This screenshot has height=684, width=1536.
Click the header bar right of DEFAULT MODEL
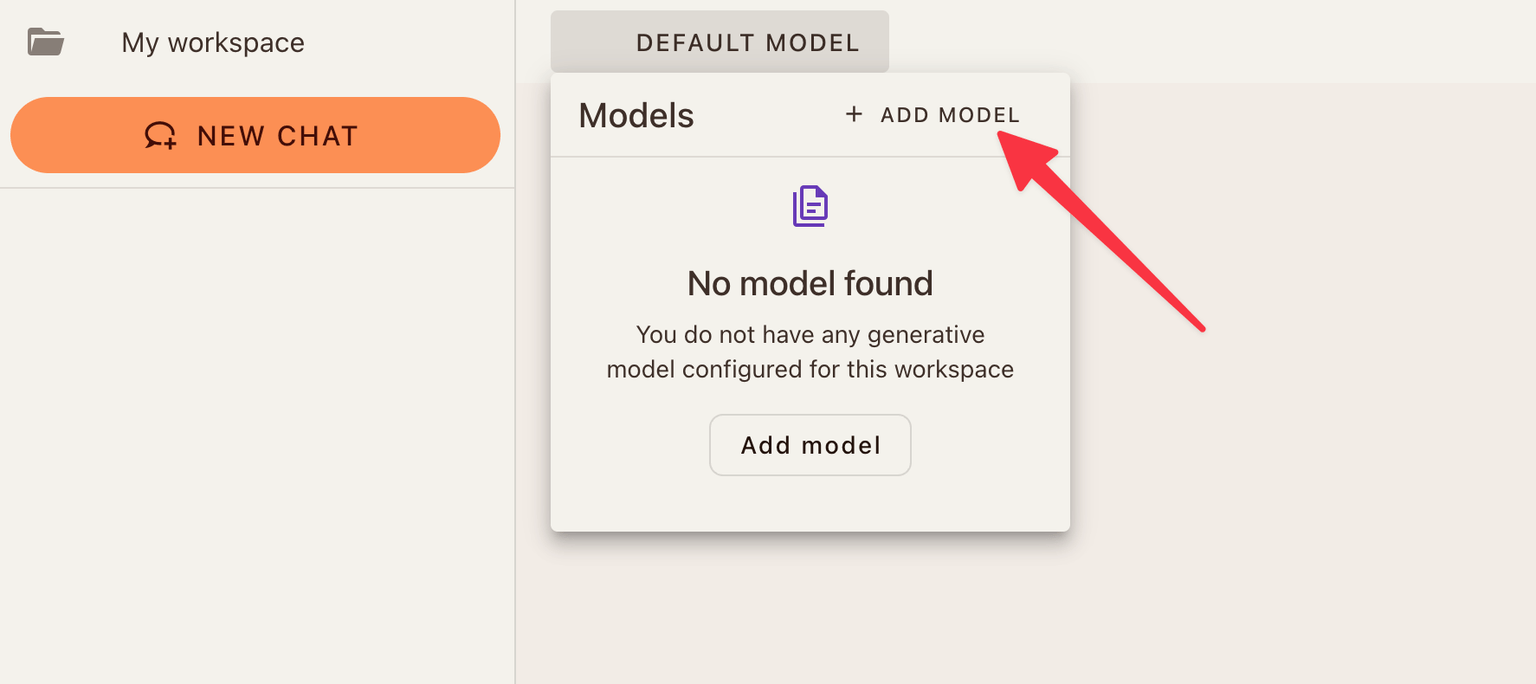coord(1200,42)
